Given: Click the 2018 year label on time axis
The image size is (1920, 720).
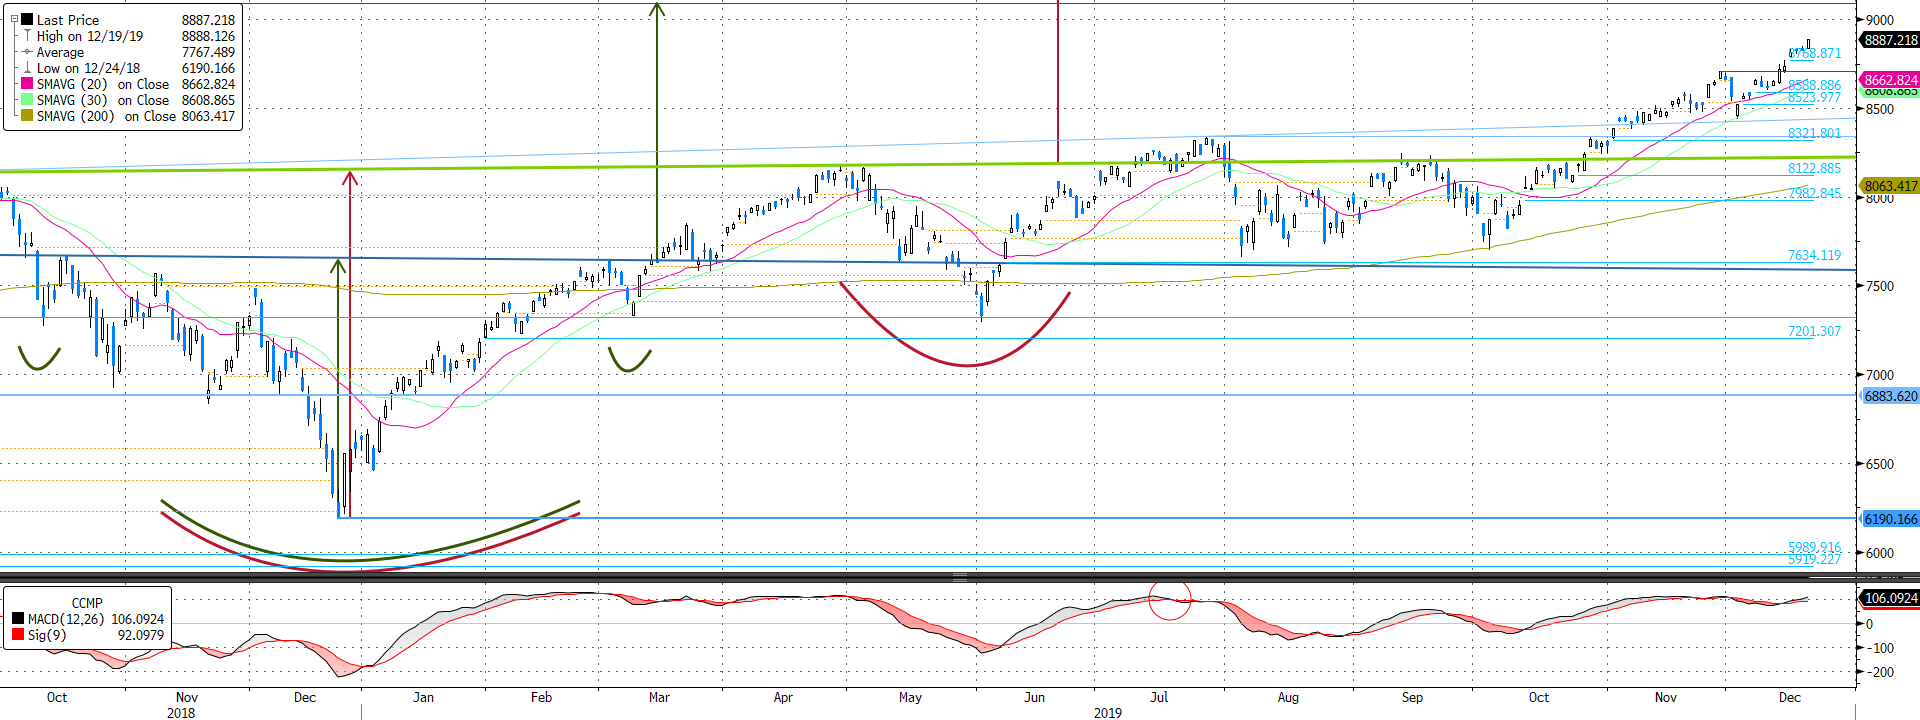Looking at the screenshot, I should 181,713.
